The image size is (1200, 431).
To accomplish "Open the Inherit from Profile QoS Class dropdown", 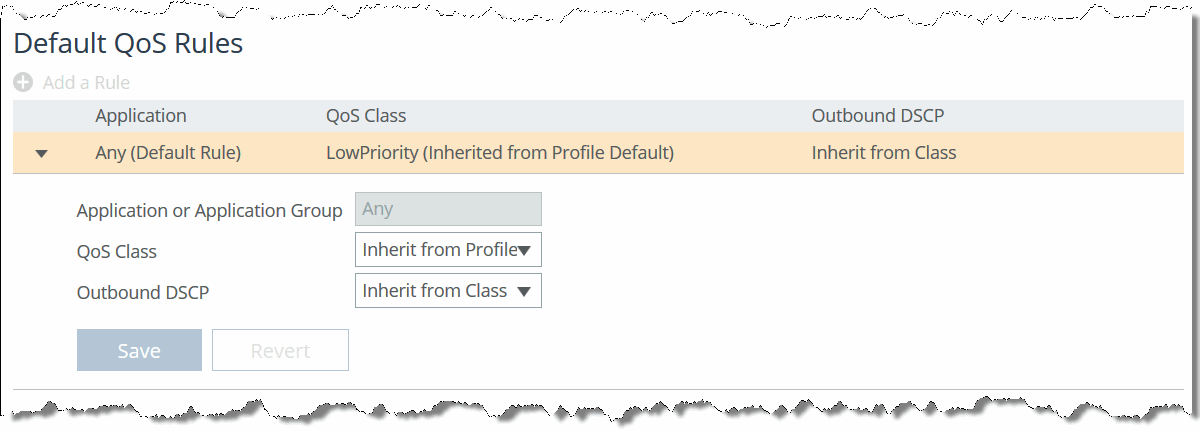I will [x=438, y=250].
